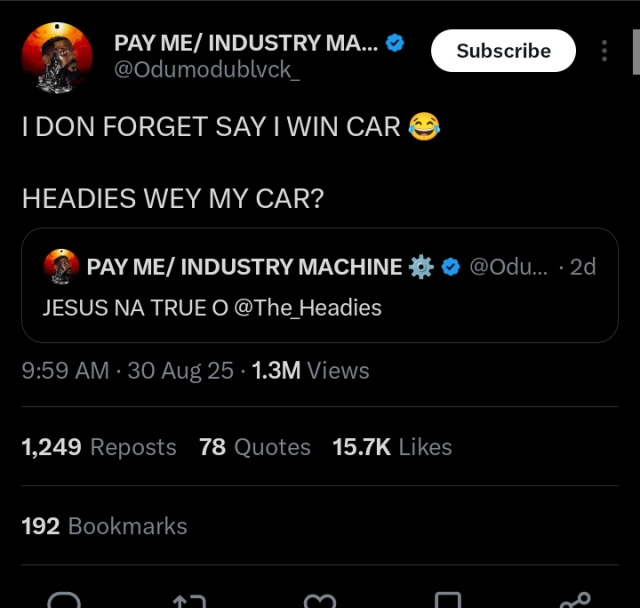640x608 pixels.
Task: Tap the reply speech bubble icon
Action: coord(64,598)
